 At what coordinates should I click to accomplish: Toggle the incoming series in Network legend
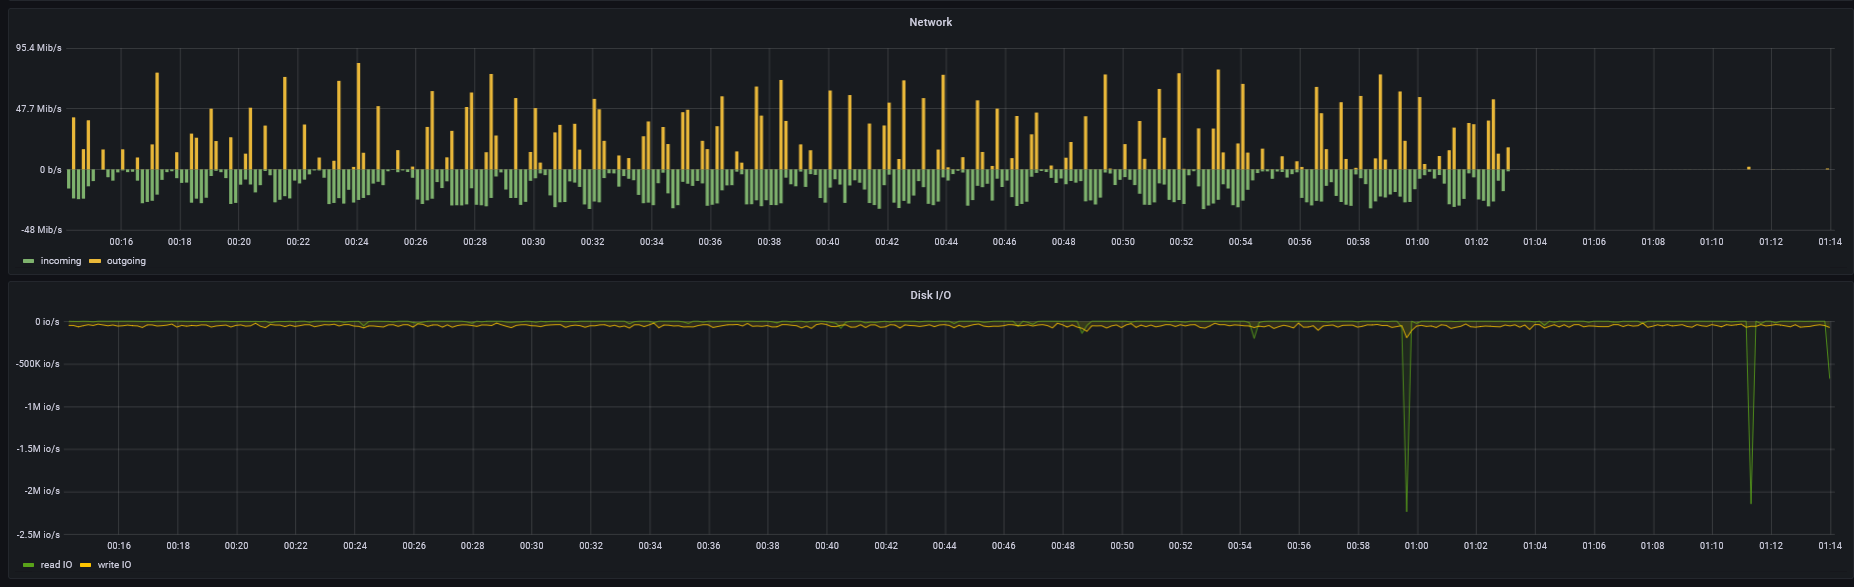pos(61,261)
